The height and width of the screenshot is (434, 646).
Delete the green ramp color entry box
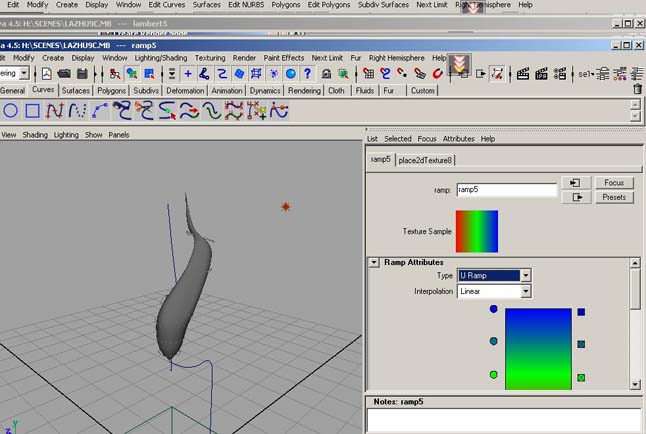click(581, 378)
